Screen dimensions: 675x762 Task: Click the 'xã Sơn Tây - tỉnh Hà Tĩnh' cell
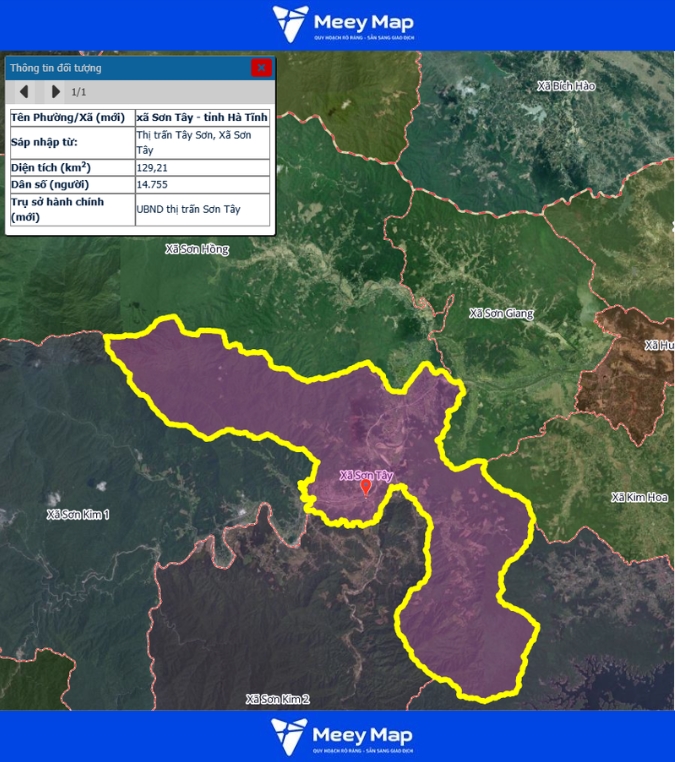pos(202,117)
